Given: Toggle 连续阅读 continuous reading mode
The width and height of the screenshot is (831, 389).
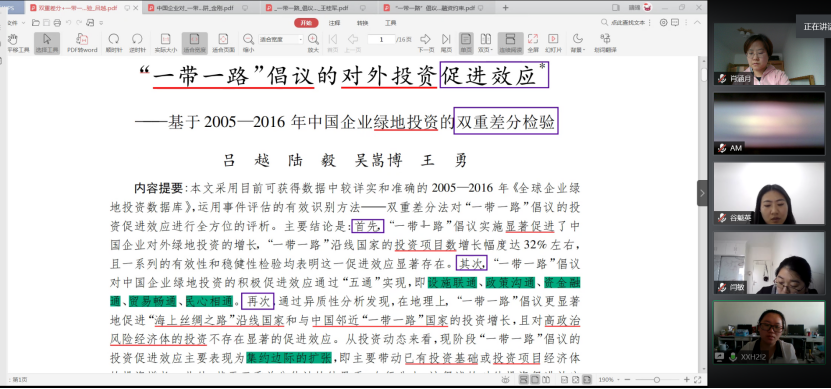Looking at the screenshot, I should (x=510, y=42).
